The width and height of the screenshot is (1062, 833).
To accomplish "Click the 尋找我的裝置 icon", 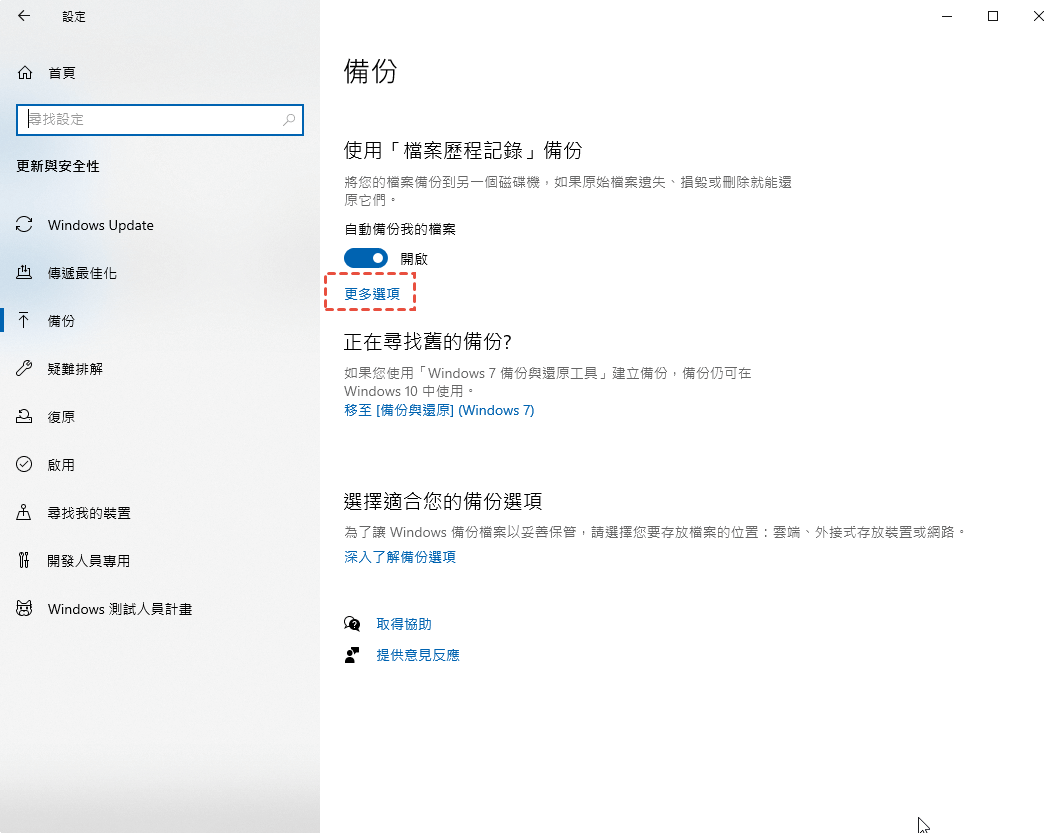I will [x=25, y=513].
